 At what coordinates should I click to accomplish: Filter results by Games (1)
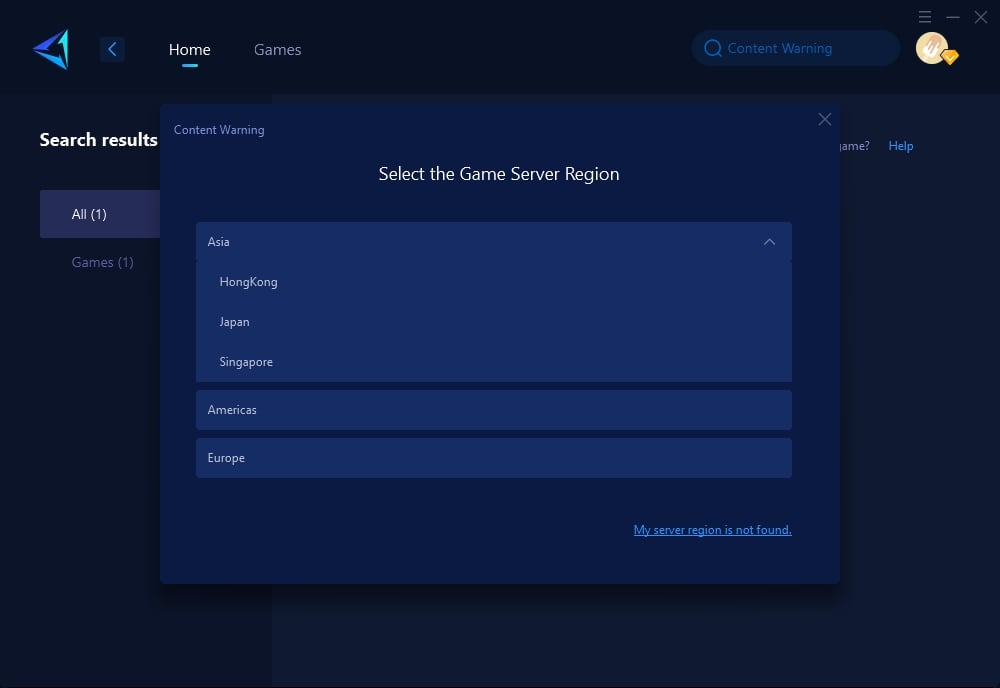point(102,262)
